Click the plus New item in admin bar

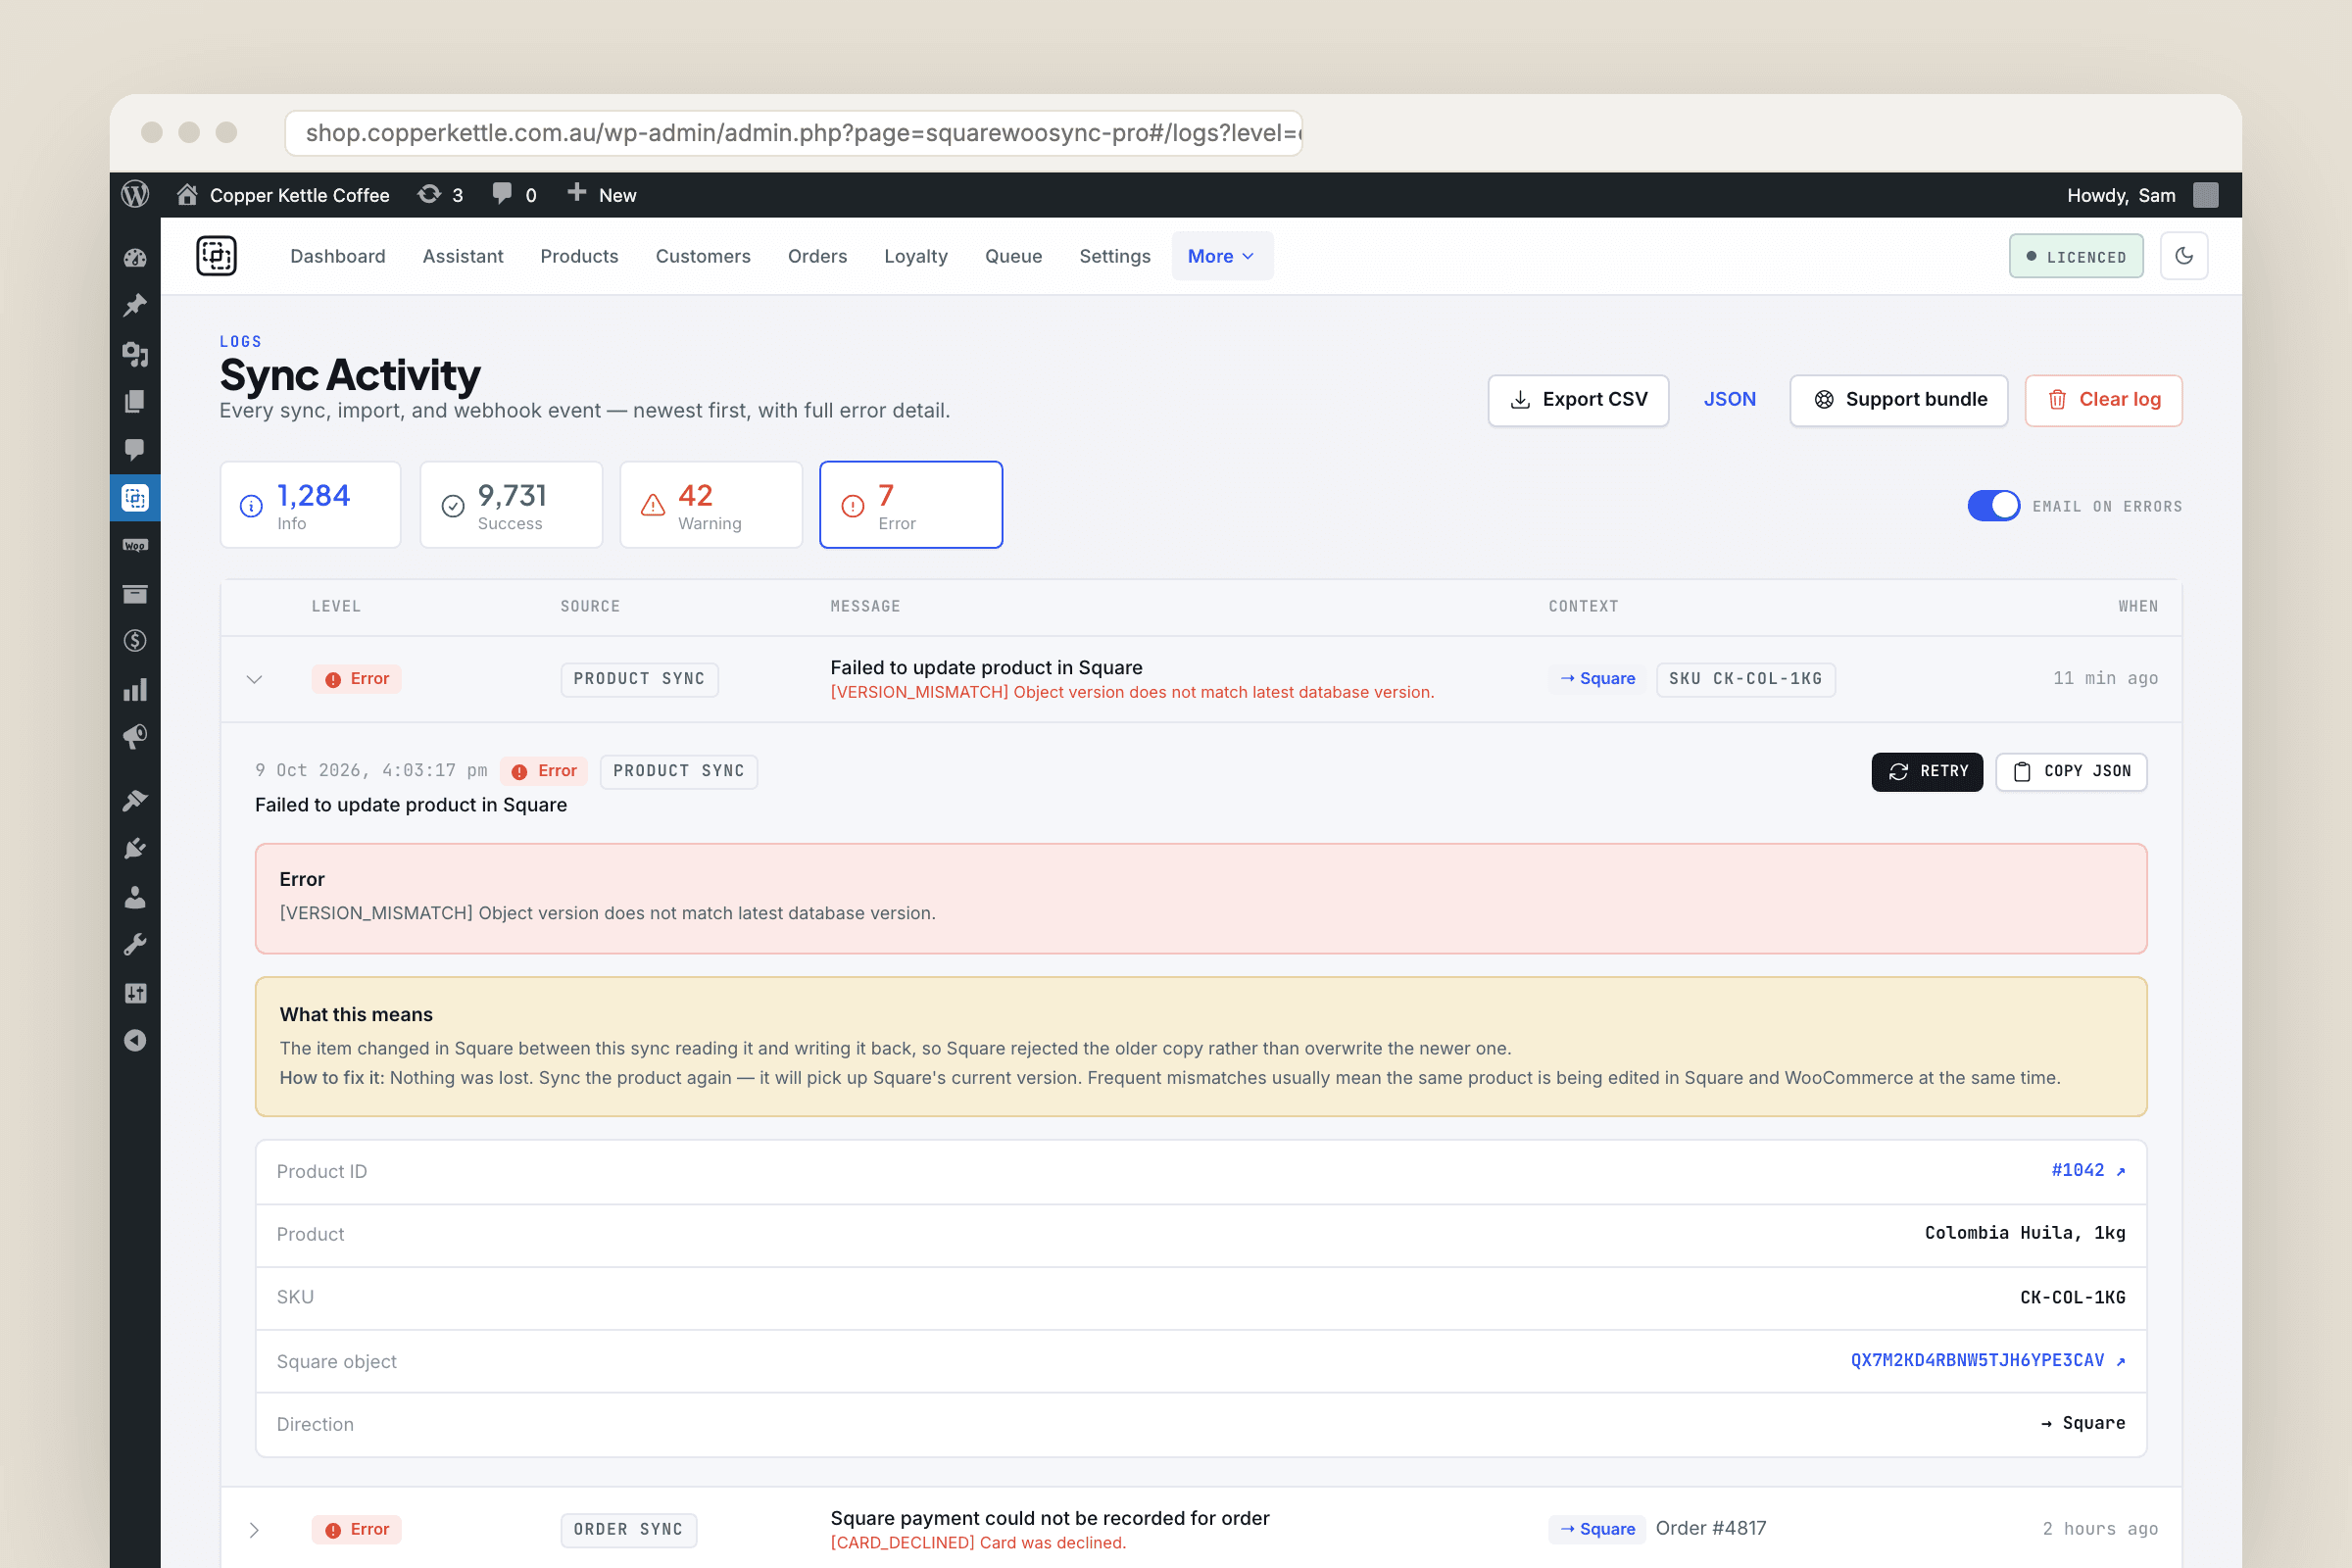pyautogui.click(x=602, y=195)
